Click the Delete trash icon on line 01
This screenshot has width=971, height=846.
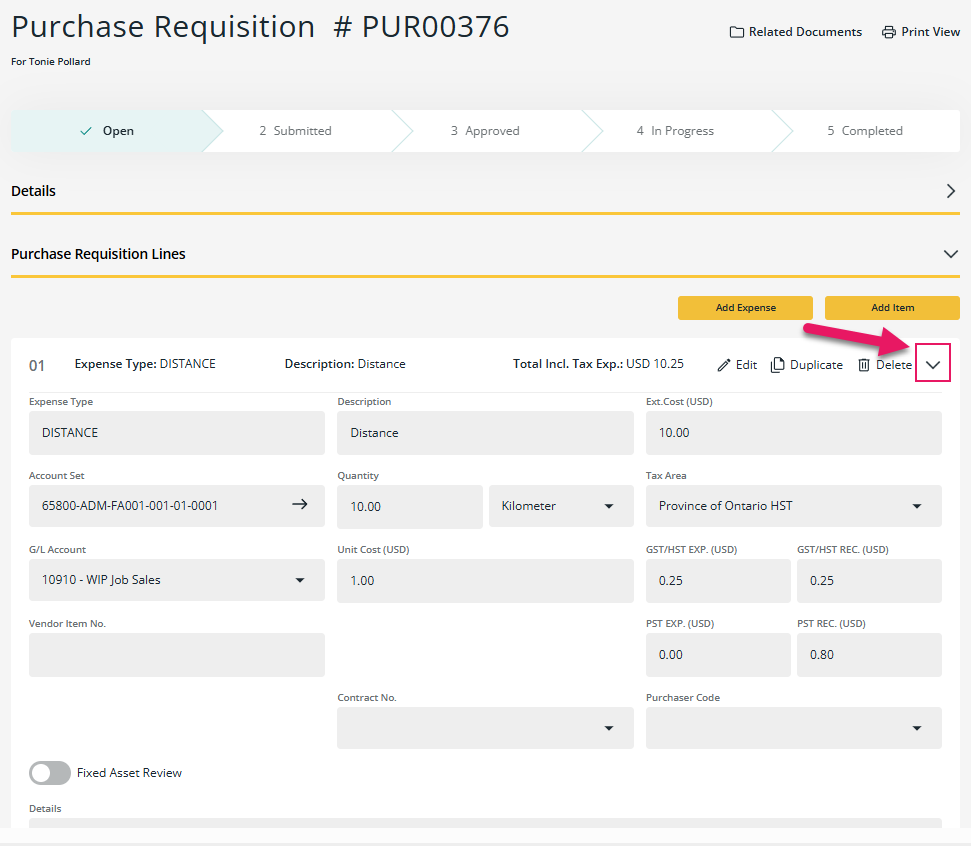click(x=864, y=365)
